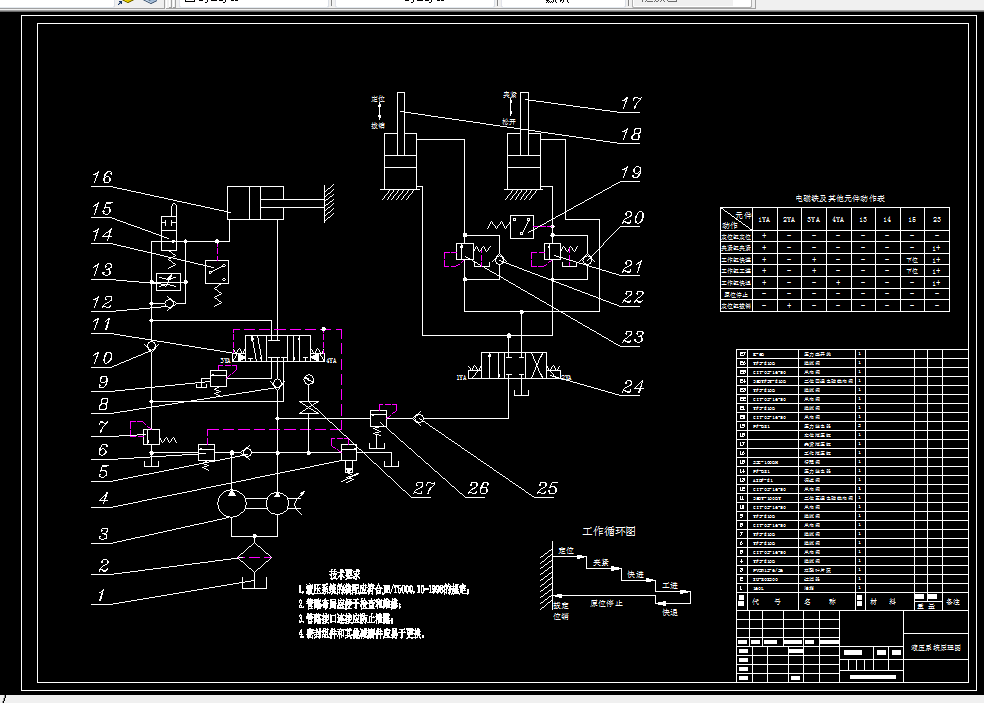Screen dimensions: 984x703
Task: Click callout number 2 beside the filter
Action: (x=104, y=565)
